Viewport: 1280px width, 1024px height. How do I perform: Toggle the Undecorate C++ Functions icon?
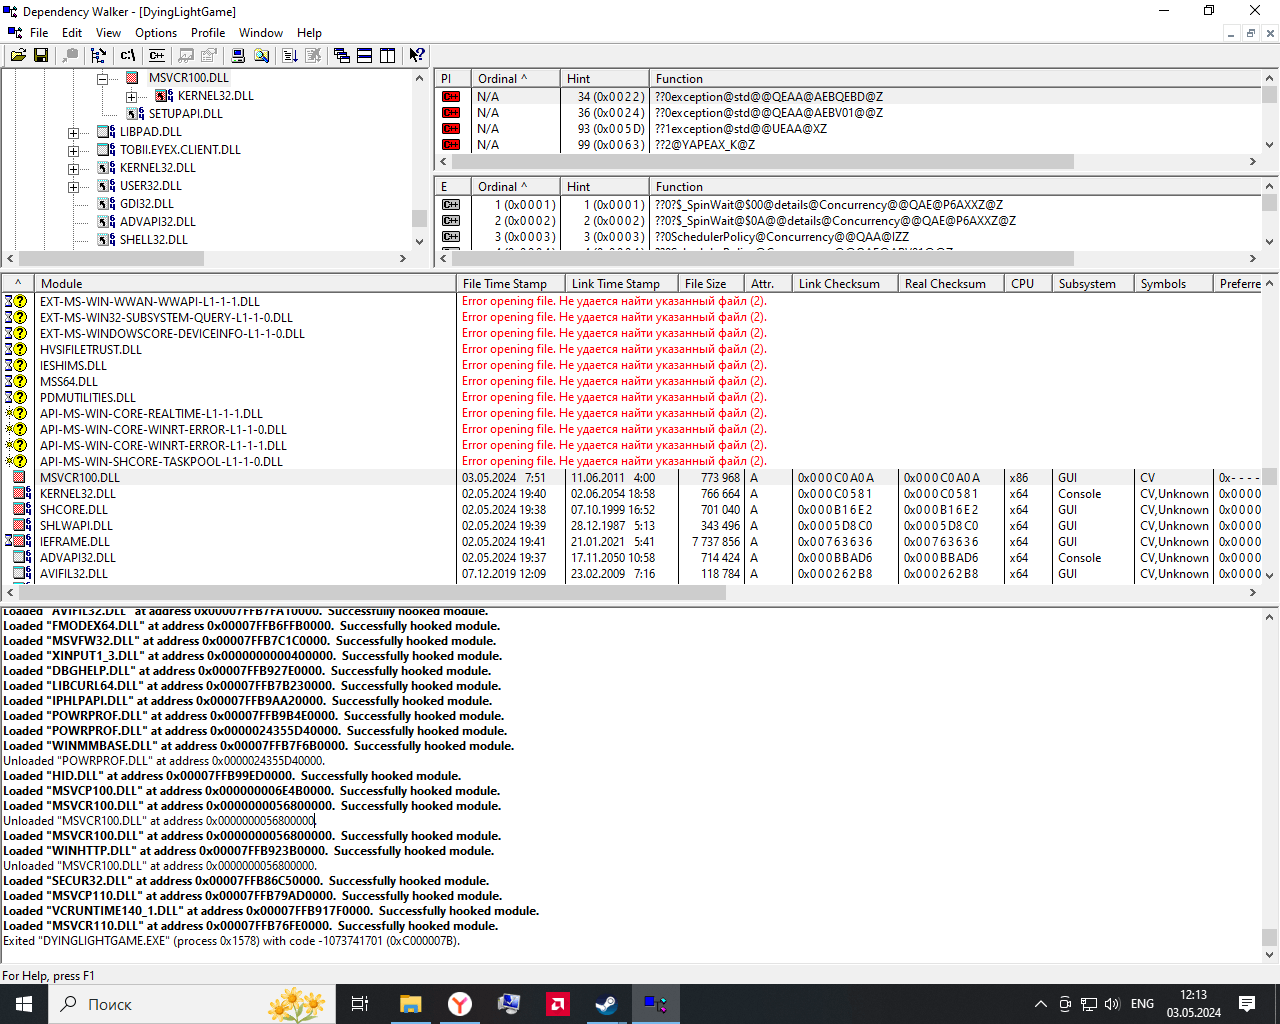coord(157,55)
